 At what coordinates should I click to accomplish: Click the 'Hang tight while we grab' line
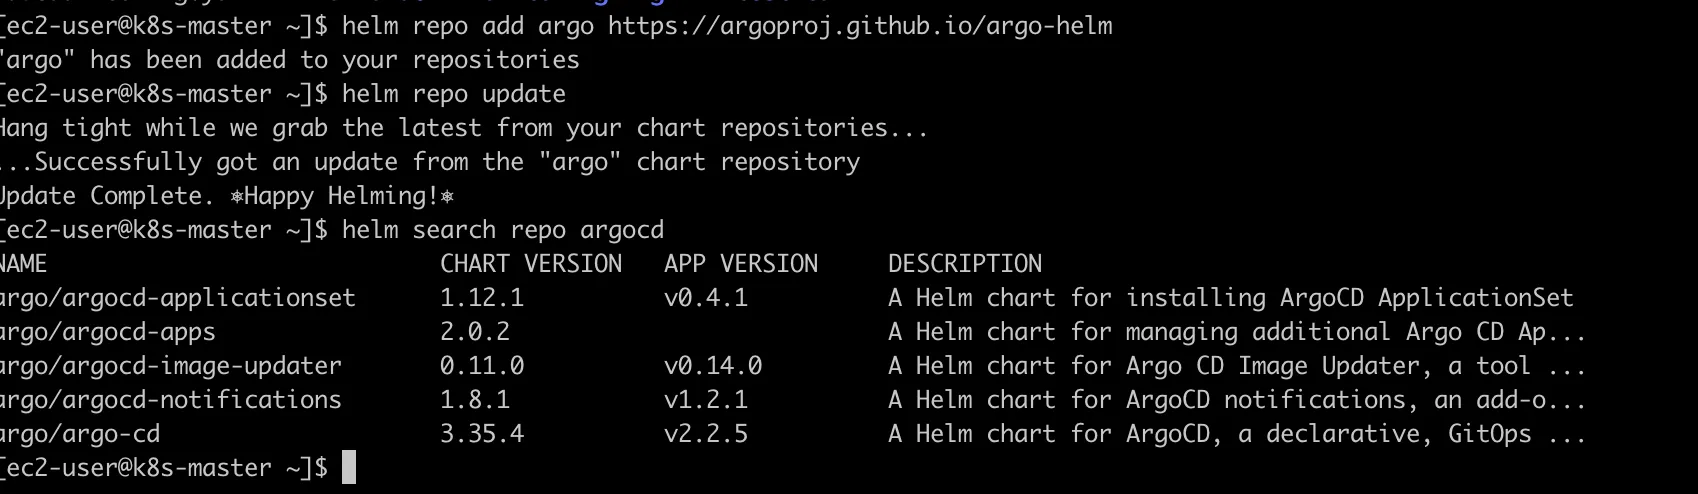464,128
